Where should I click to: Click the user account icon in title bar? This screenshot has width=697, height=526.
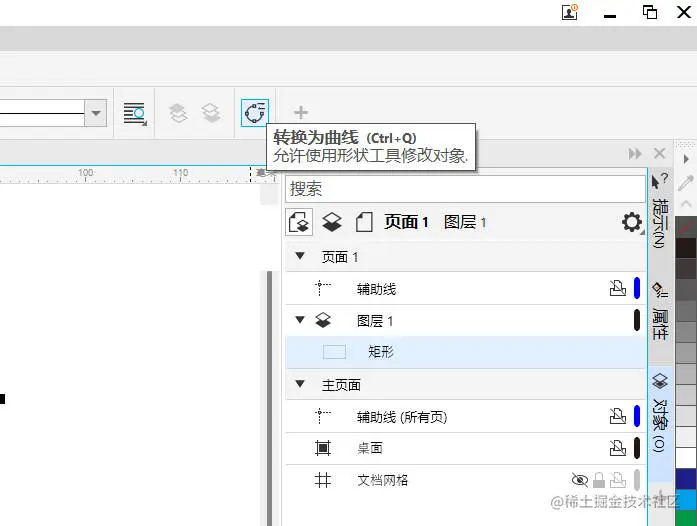569,12
